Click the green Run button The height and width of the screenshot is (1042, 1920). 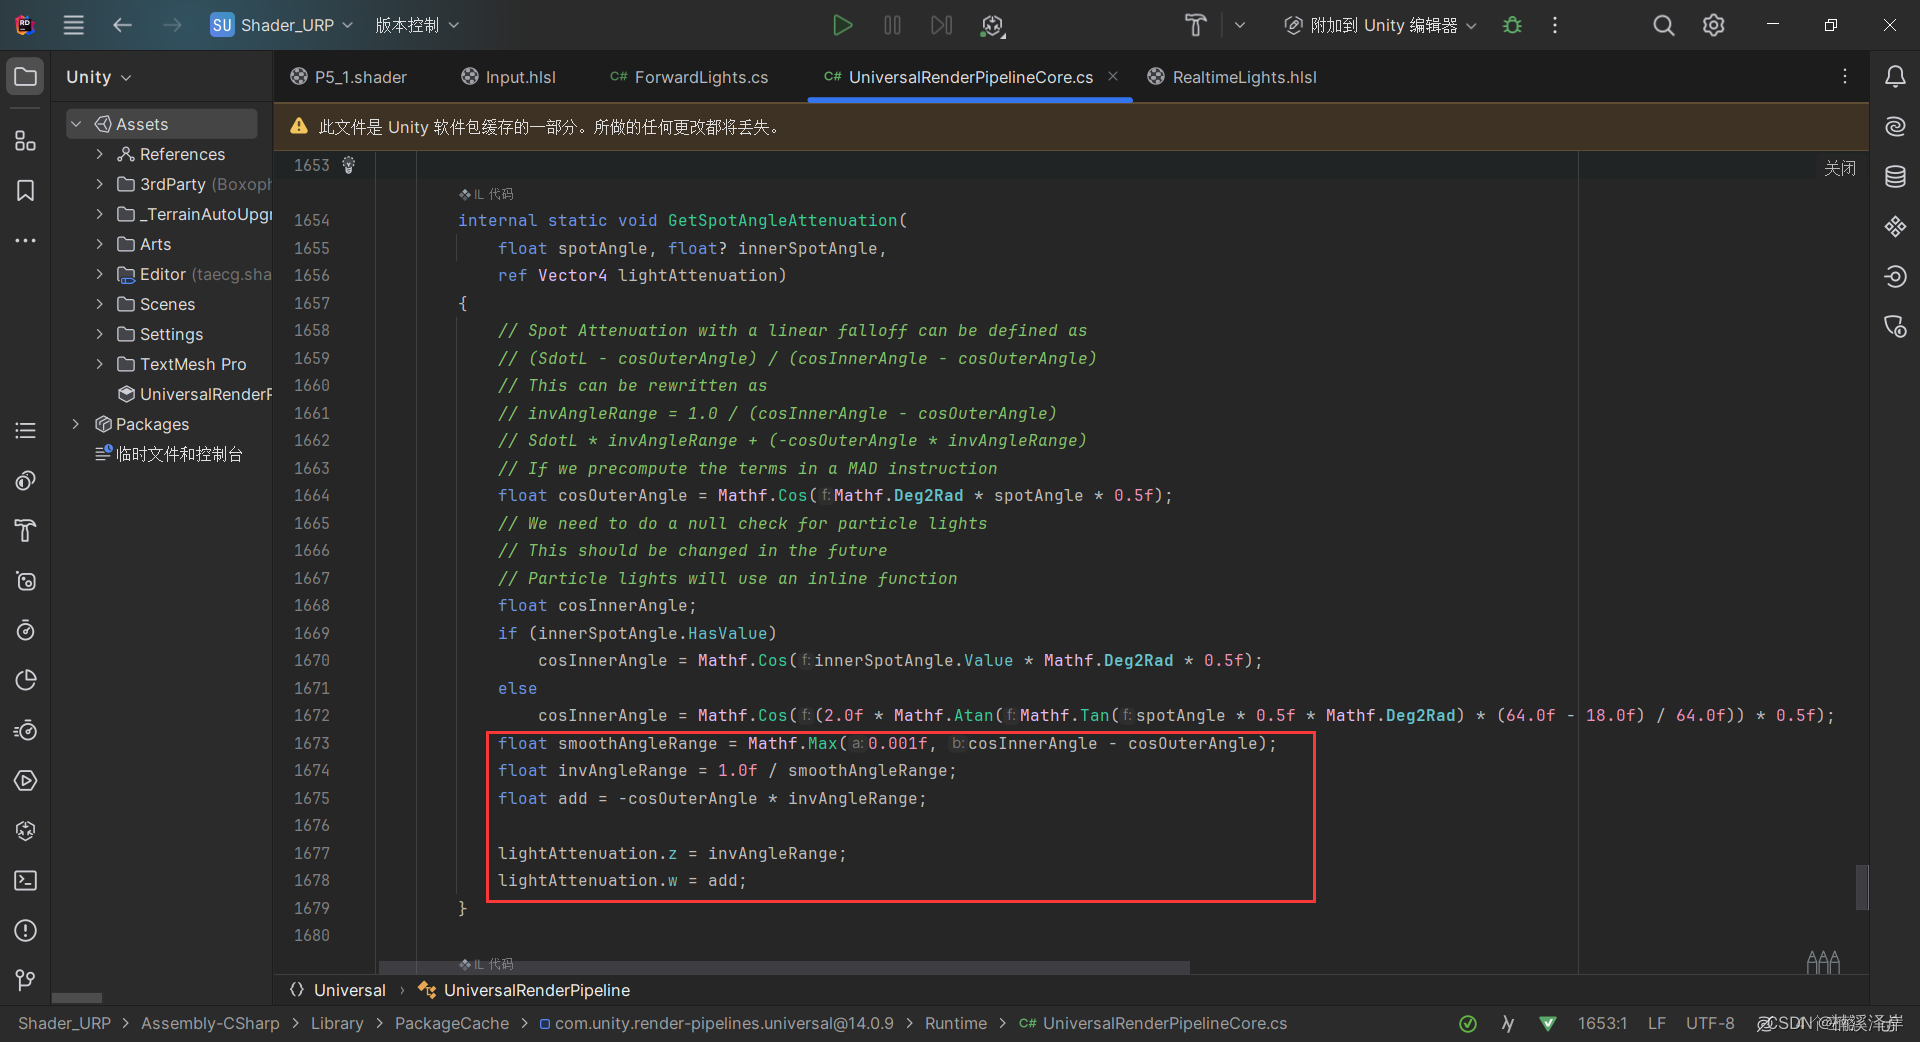coord(843,25)
